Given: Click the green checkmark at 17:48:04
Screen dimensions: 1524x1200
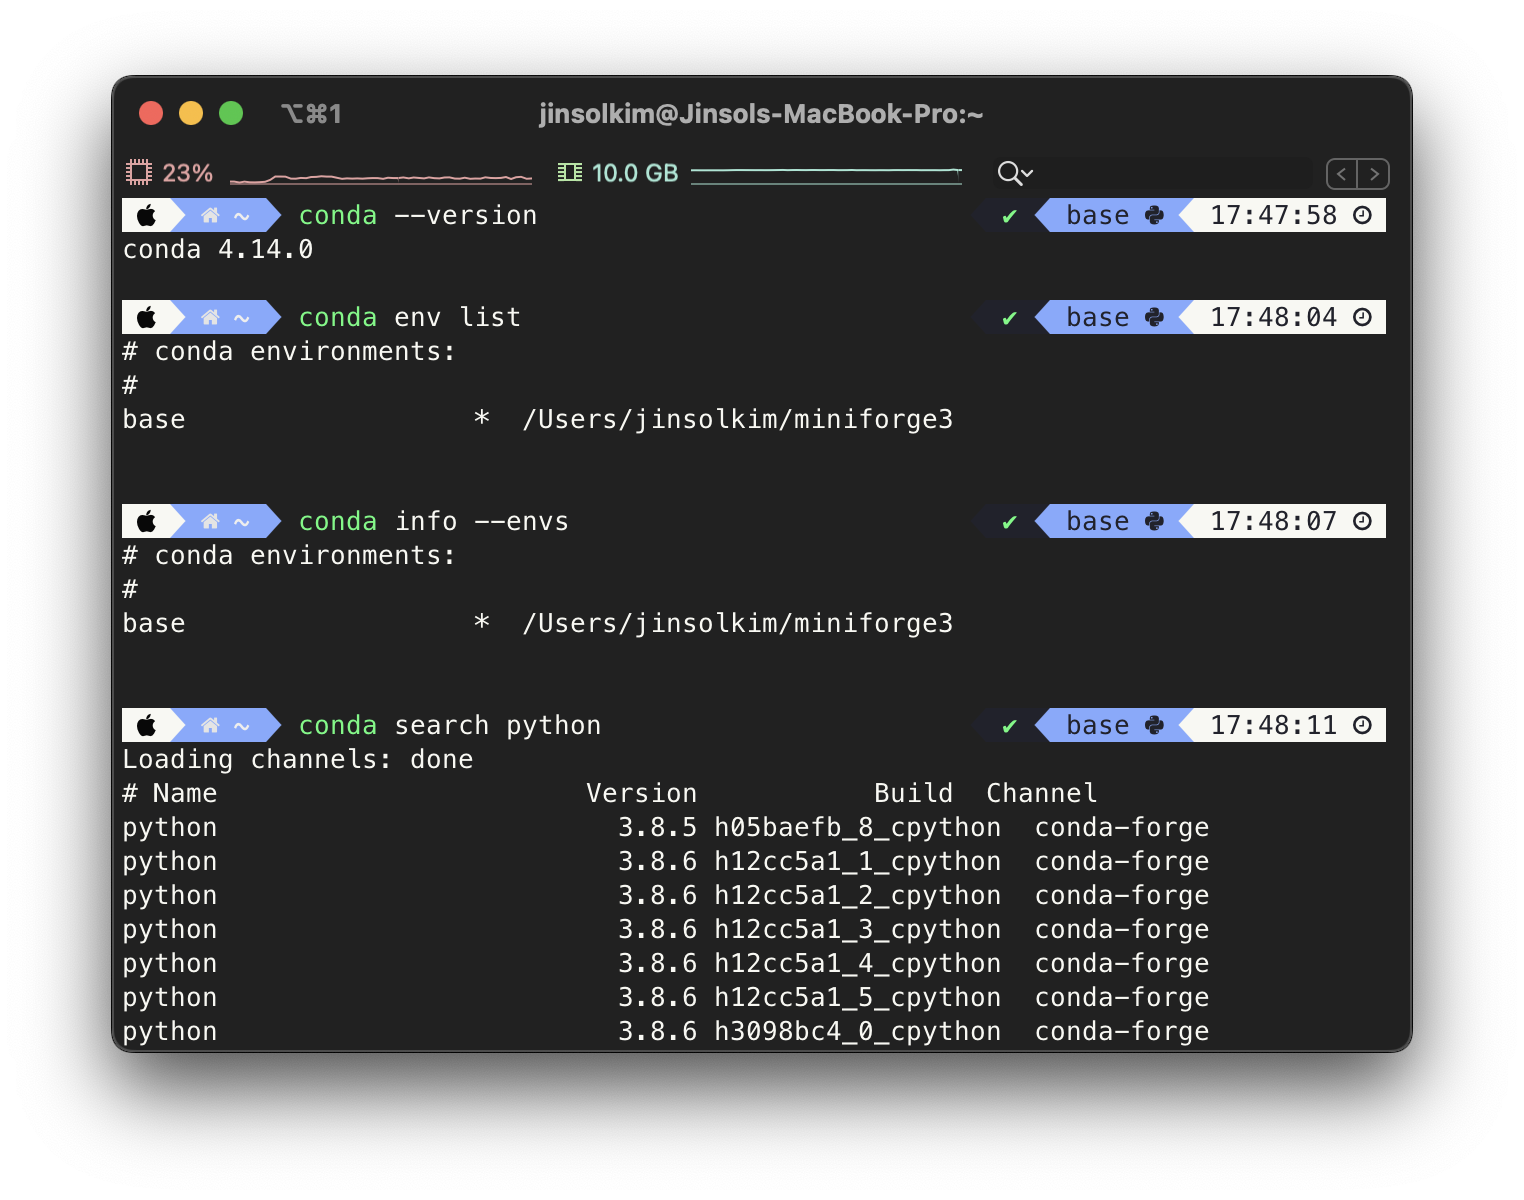Looking at the screenshot, I should point(1010,318).
